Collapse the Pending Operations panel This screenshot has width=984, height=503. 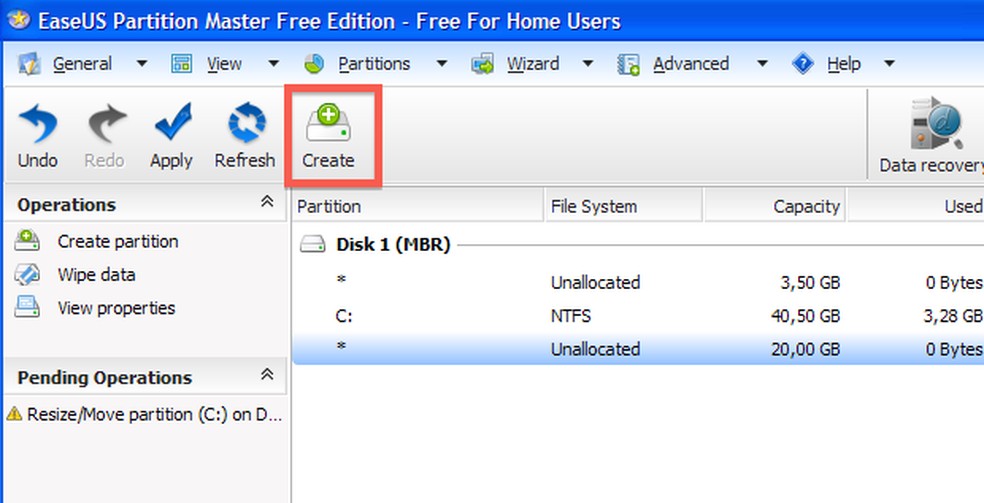click(x=267, y=375)
